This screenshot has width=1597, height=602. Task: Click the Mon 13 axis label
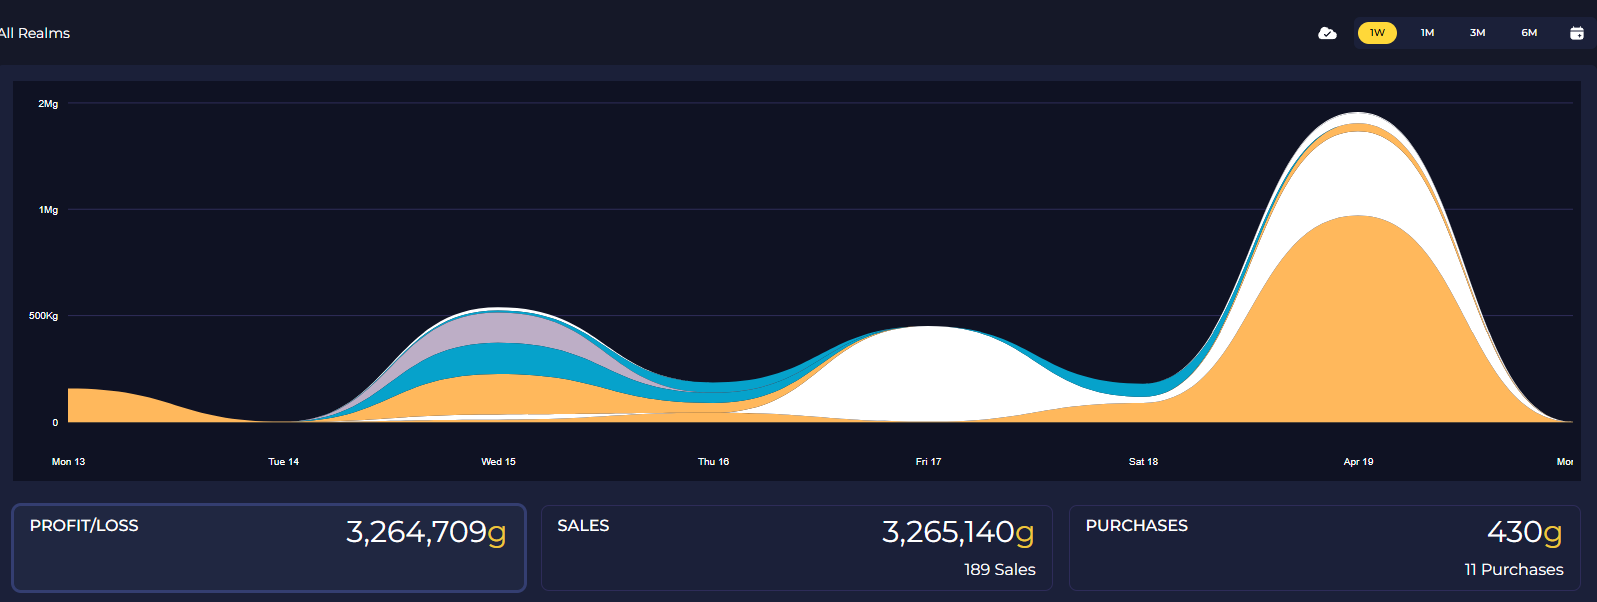(x=69, y=462)
